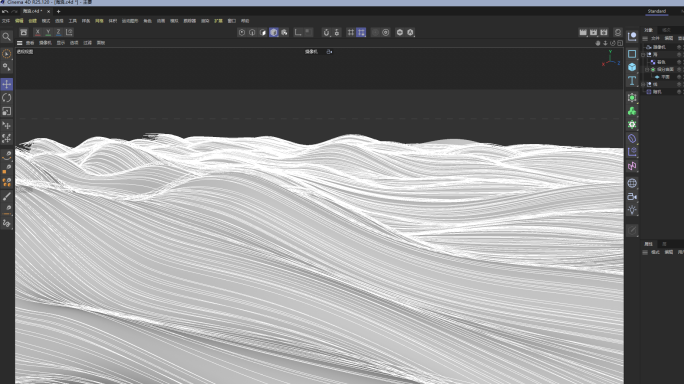Switch to Points mode
This screenshot has height=384, width=684.
tap(242, 32)
